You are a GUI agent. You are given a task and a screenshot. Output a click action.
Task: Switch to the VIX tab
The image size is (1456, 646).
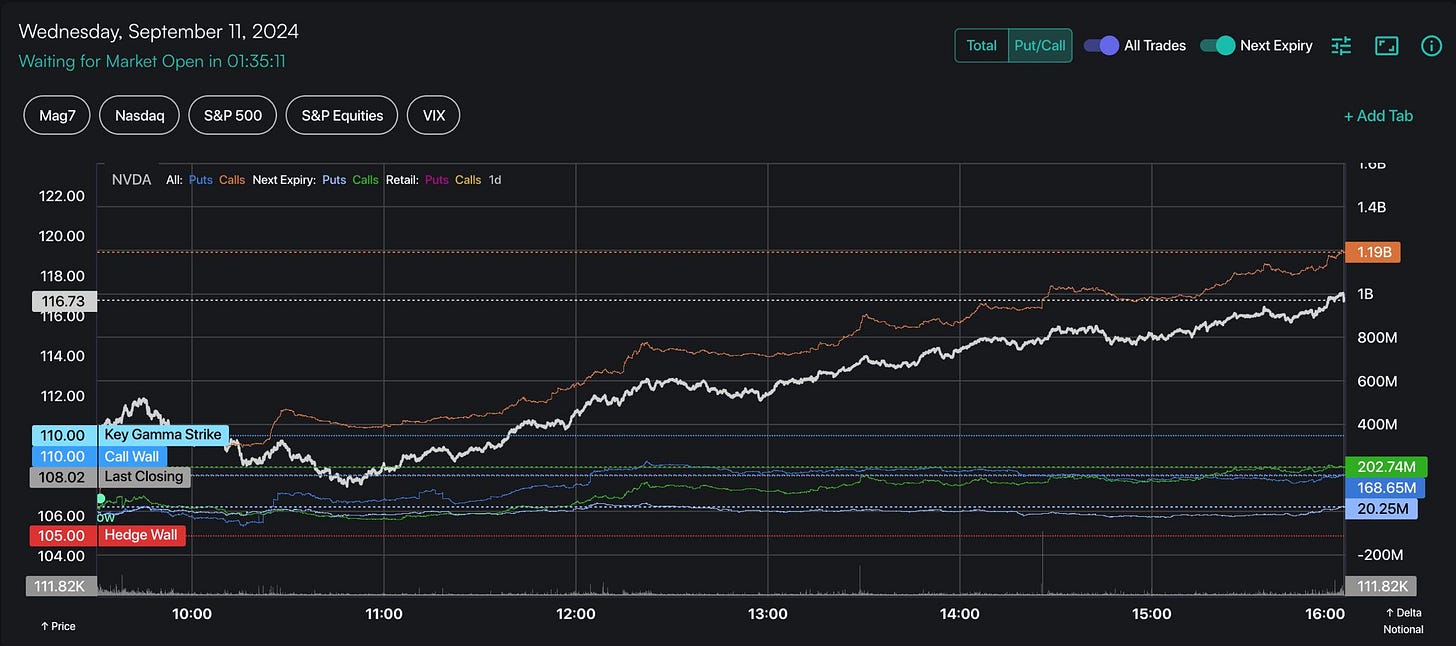pyautogui.click(x=434, y=115)
